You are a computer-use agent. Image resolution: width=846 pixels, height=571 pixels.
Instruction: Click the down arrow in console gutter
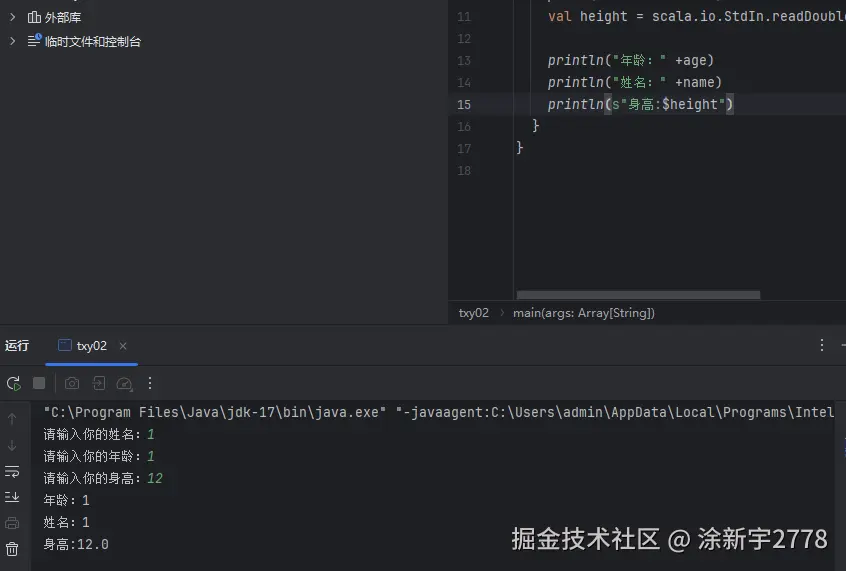(x=12, y=446)
